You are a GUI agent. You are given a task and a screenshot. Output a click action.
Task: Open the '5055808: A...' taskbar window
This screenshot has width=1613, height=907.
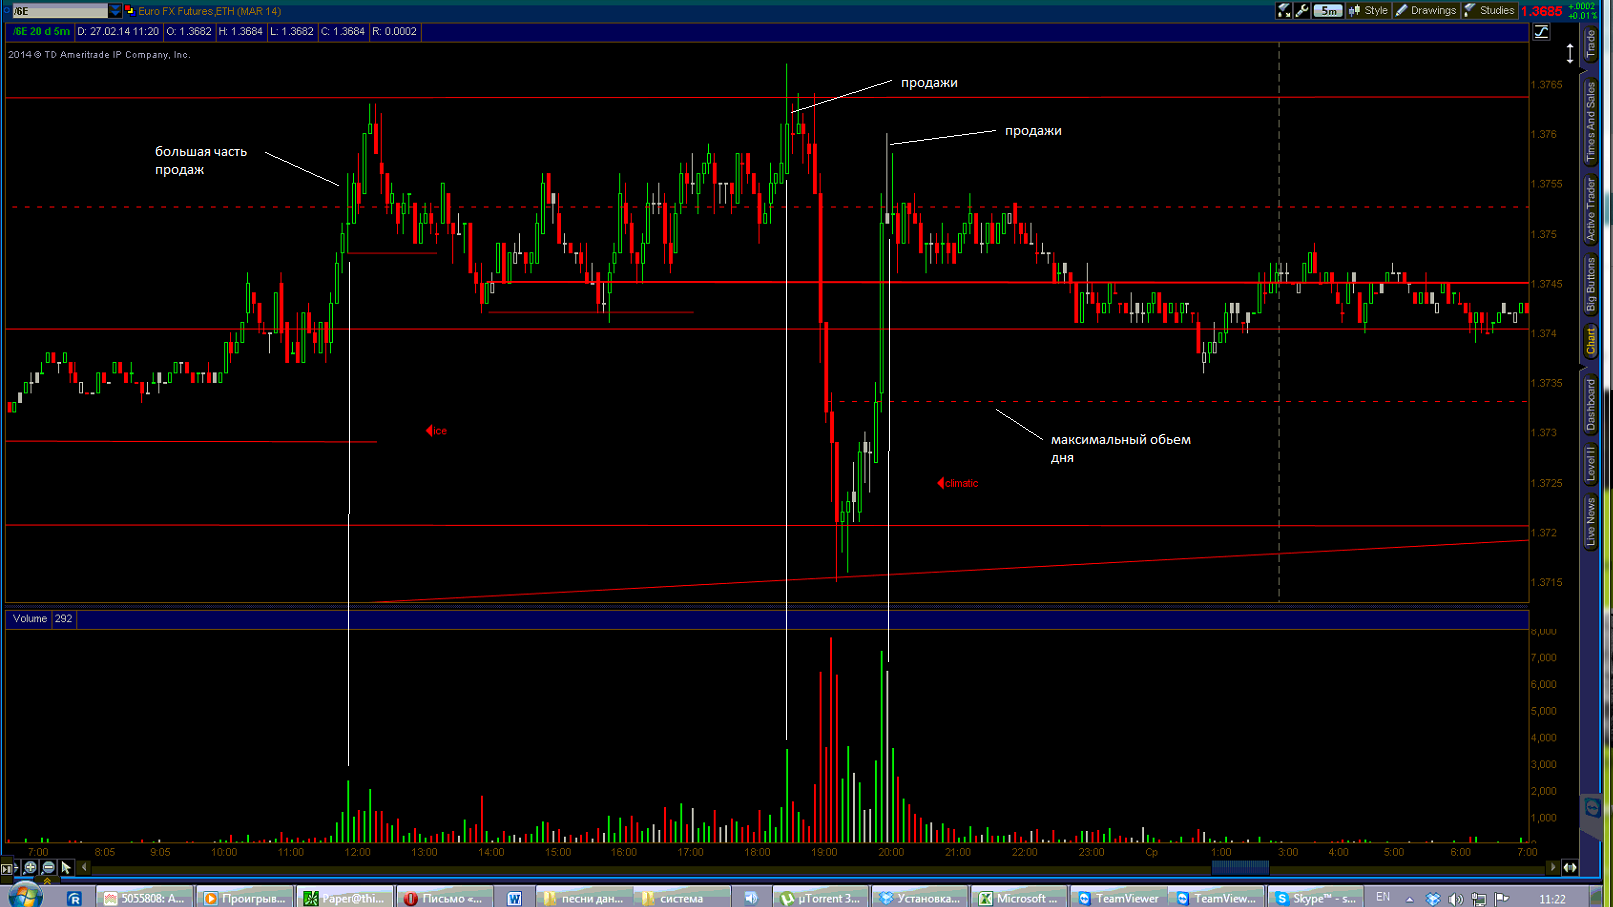pyautogui.click(x=144, y=898)
